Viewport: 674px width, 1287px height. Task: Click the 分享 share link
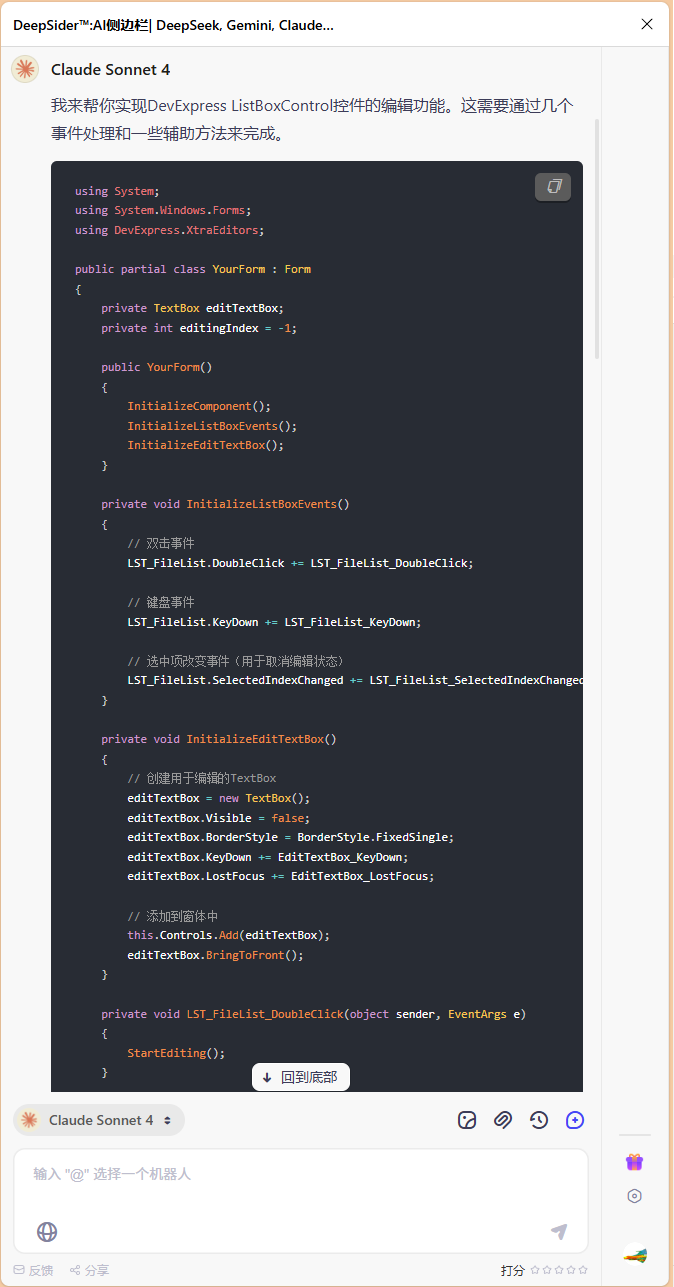(x=89, y=1270)
